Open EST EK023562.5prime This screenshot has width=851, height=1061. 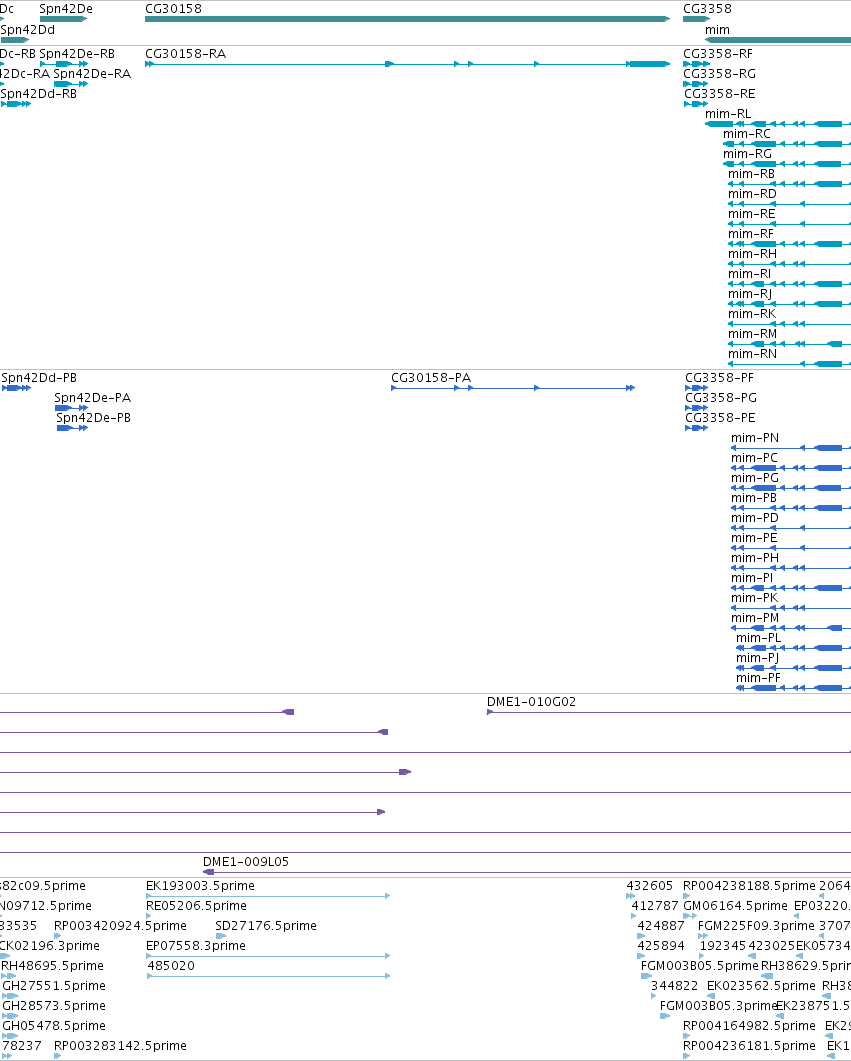tap(761, 985)
